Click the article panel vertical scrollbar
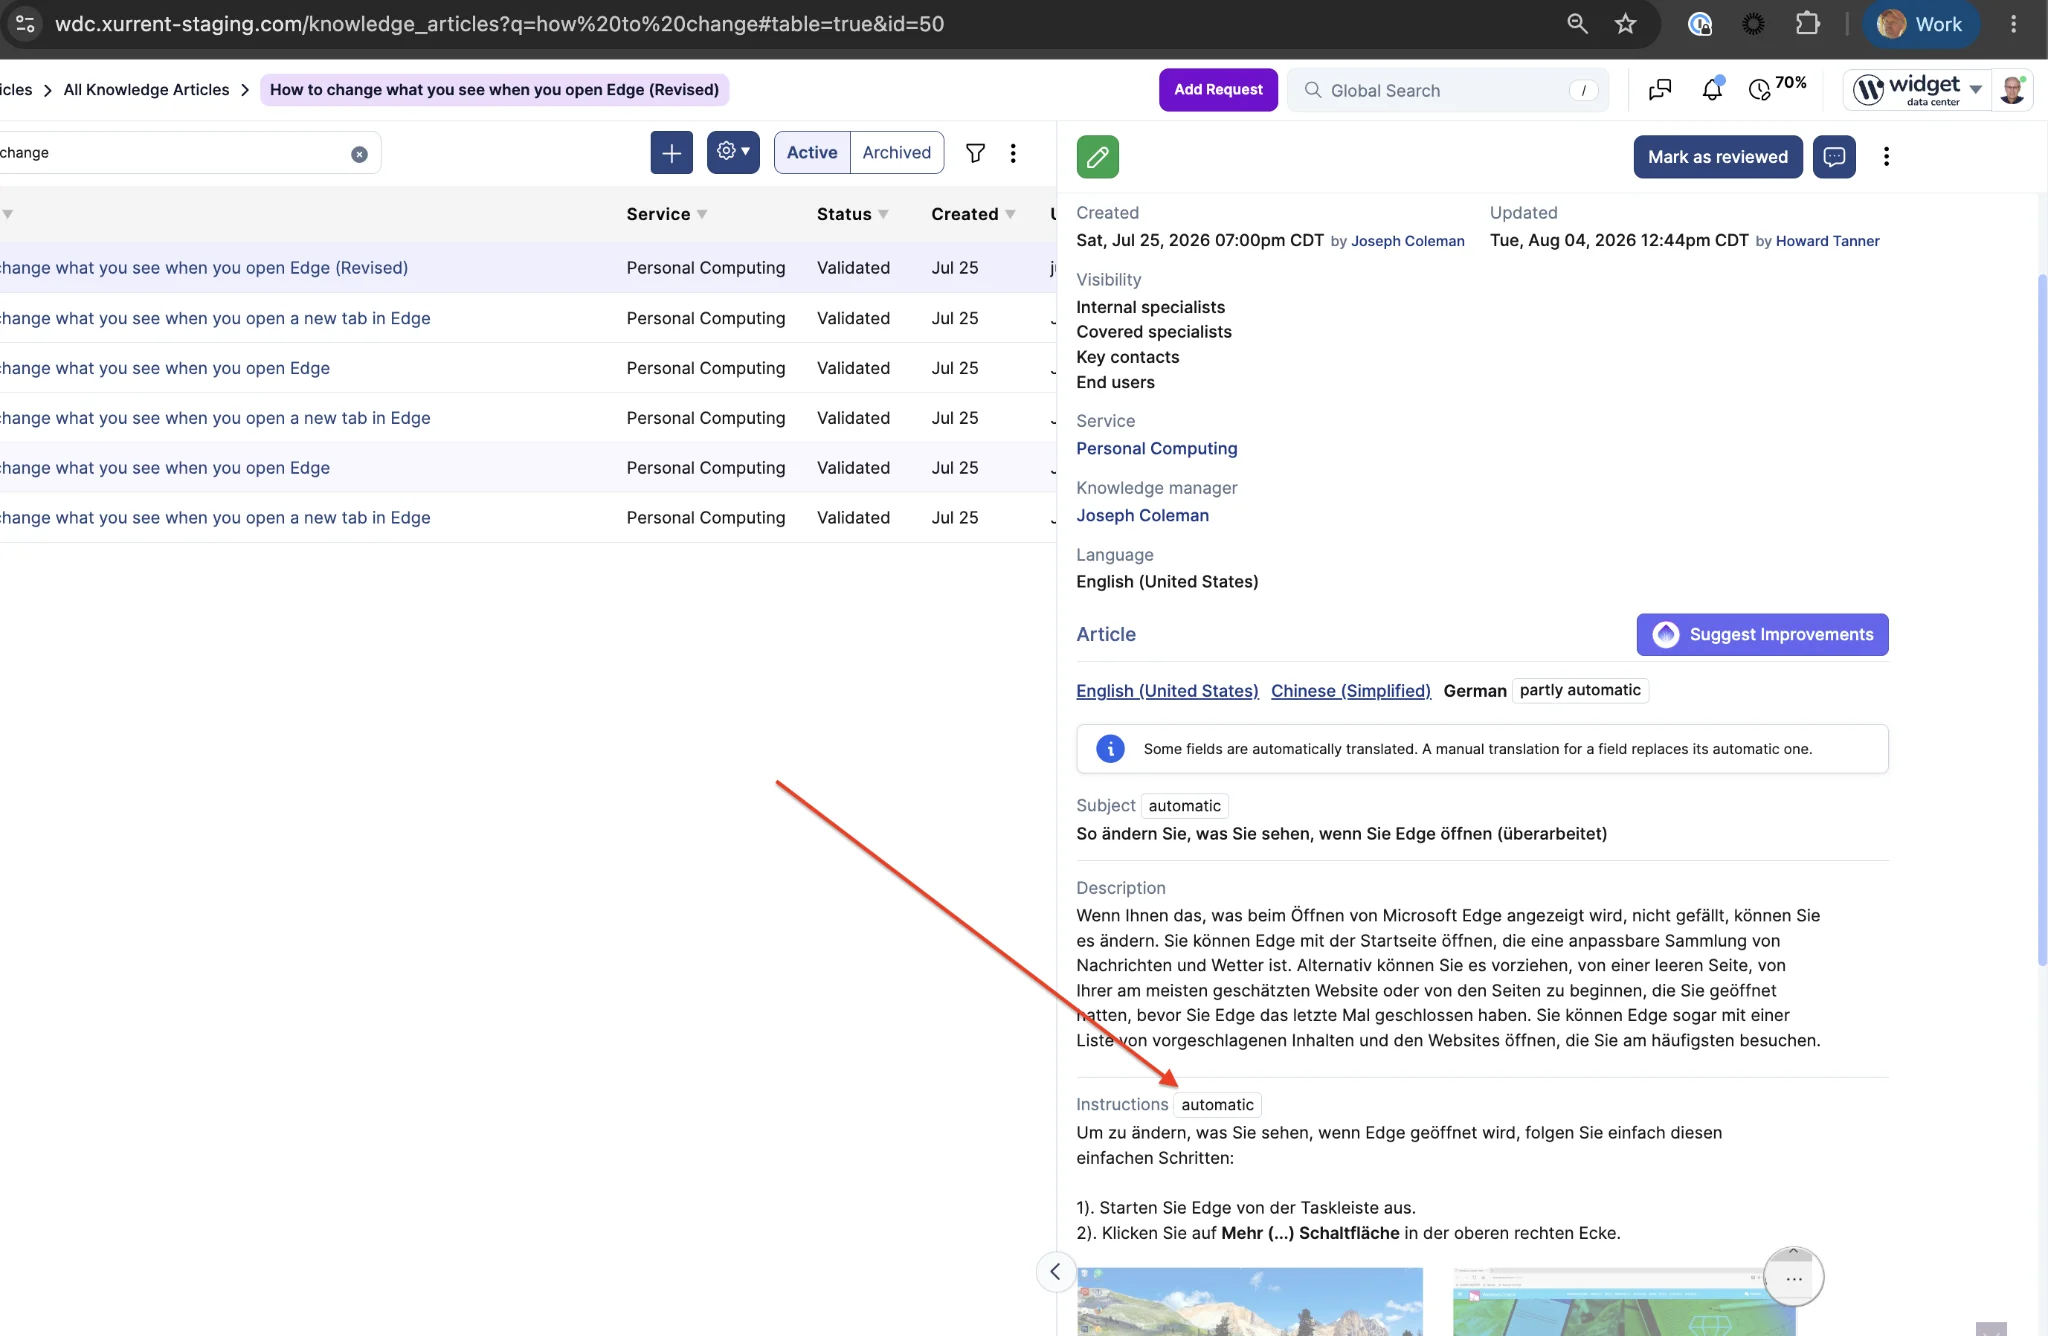Viewport: 2048px width, 1336px height. pos(2042,620)
